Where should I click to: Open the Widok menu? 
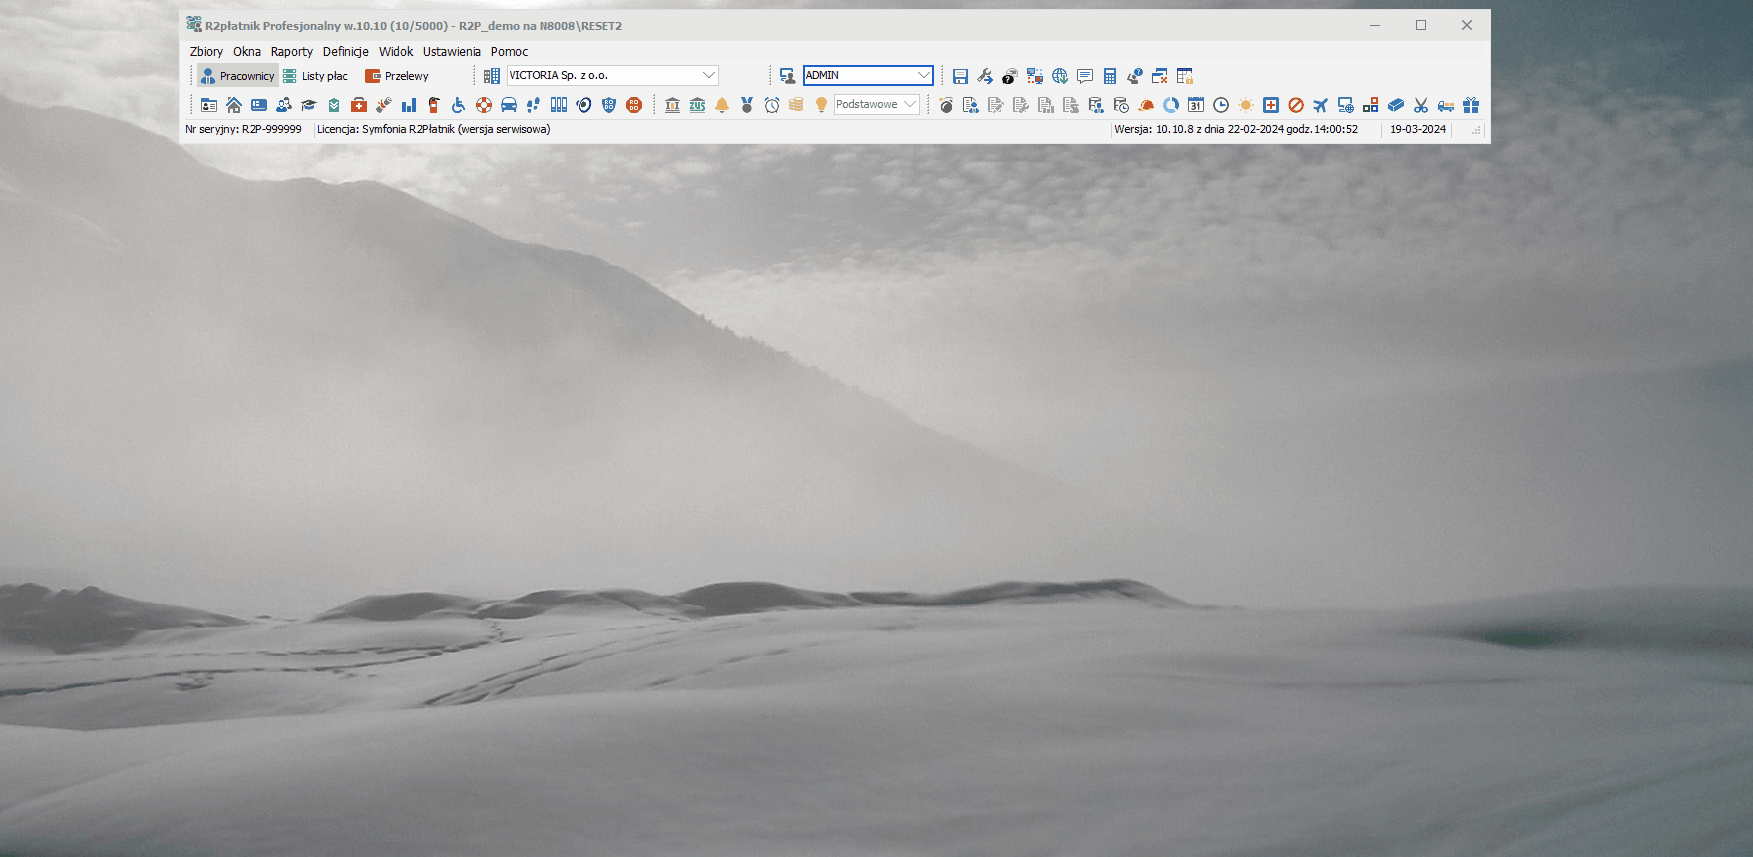pyautogui.click(x=396, y=52)
